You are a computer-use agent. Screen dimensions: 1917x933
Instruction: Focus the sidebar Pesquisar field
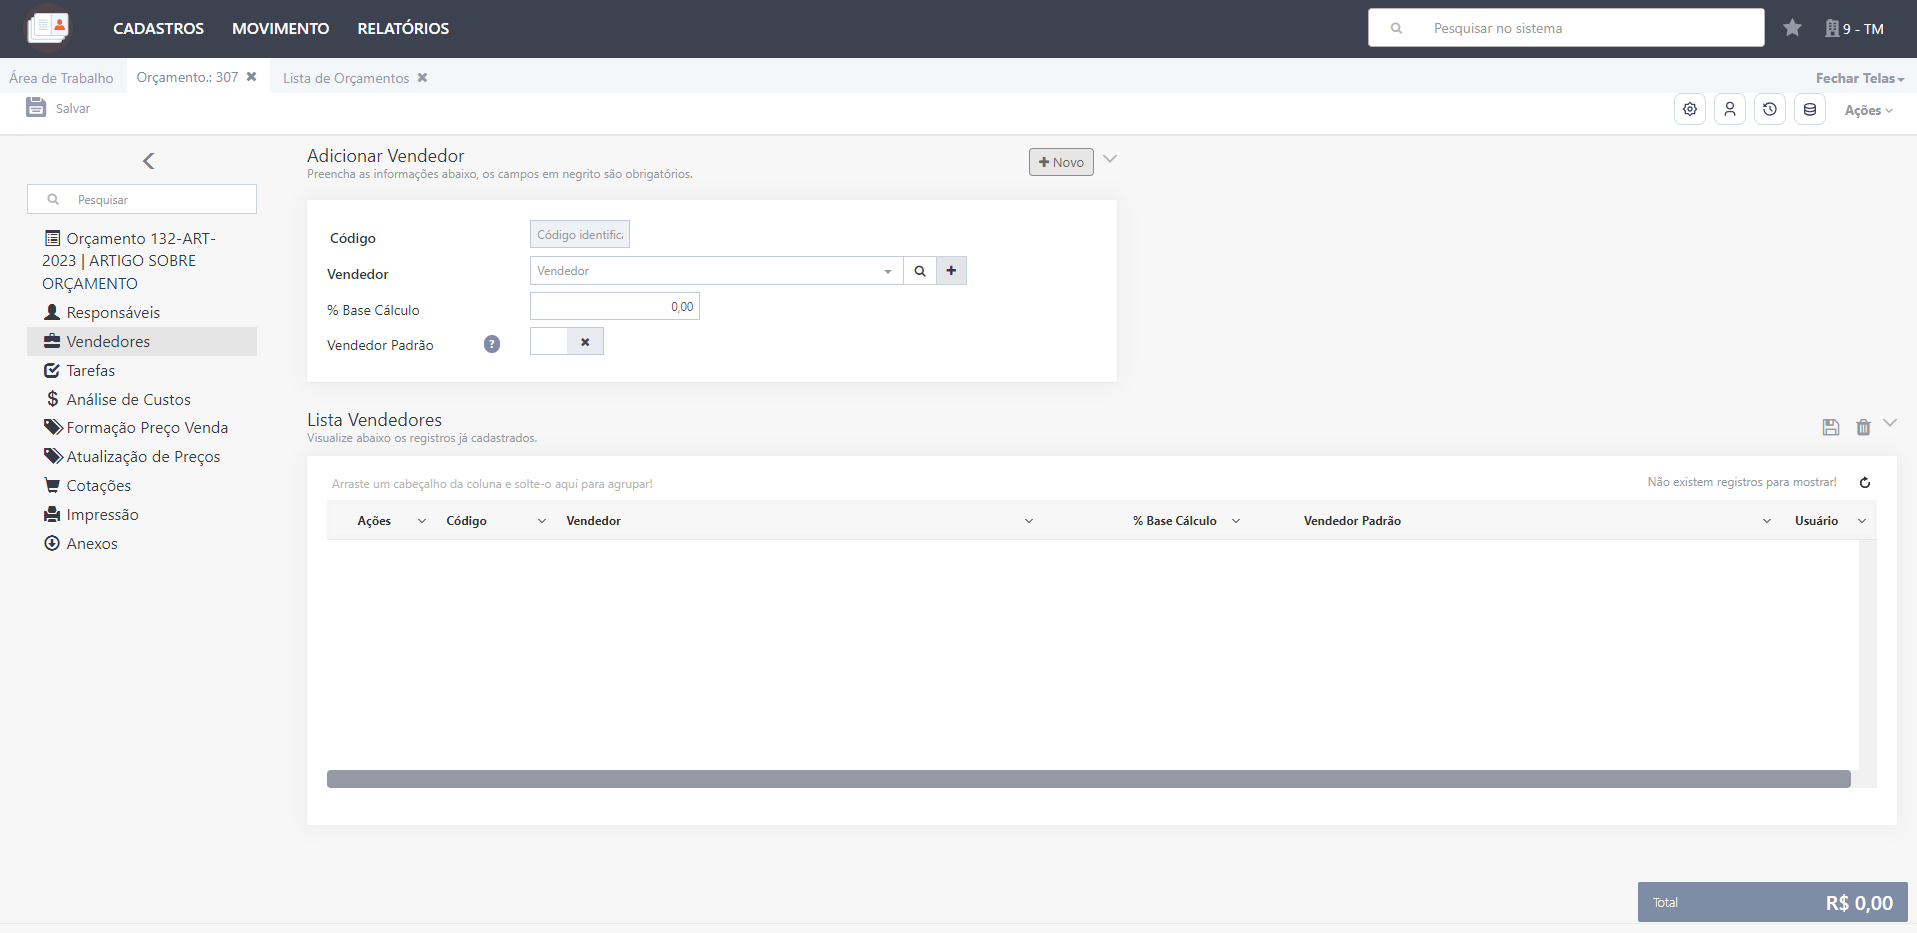tap(142, 199)
